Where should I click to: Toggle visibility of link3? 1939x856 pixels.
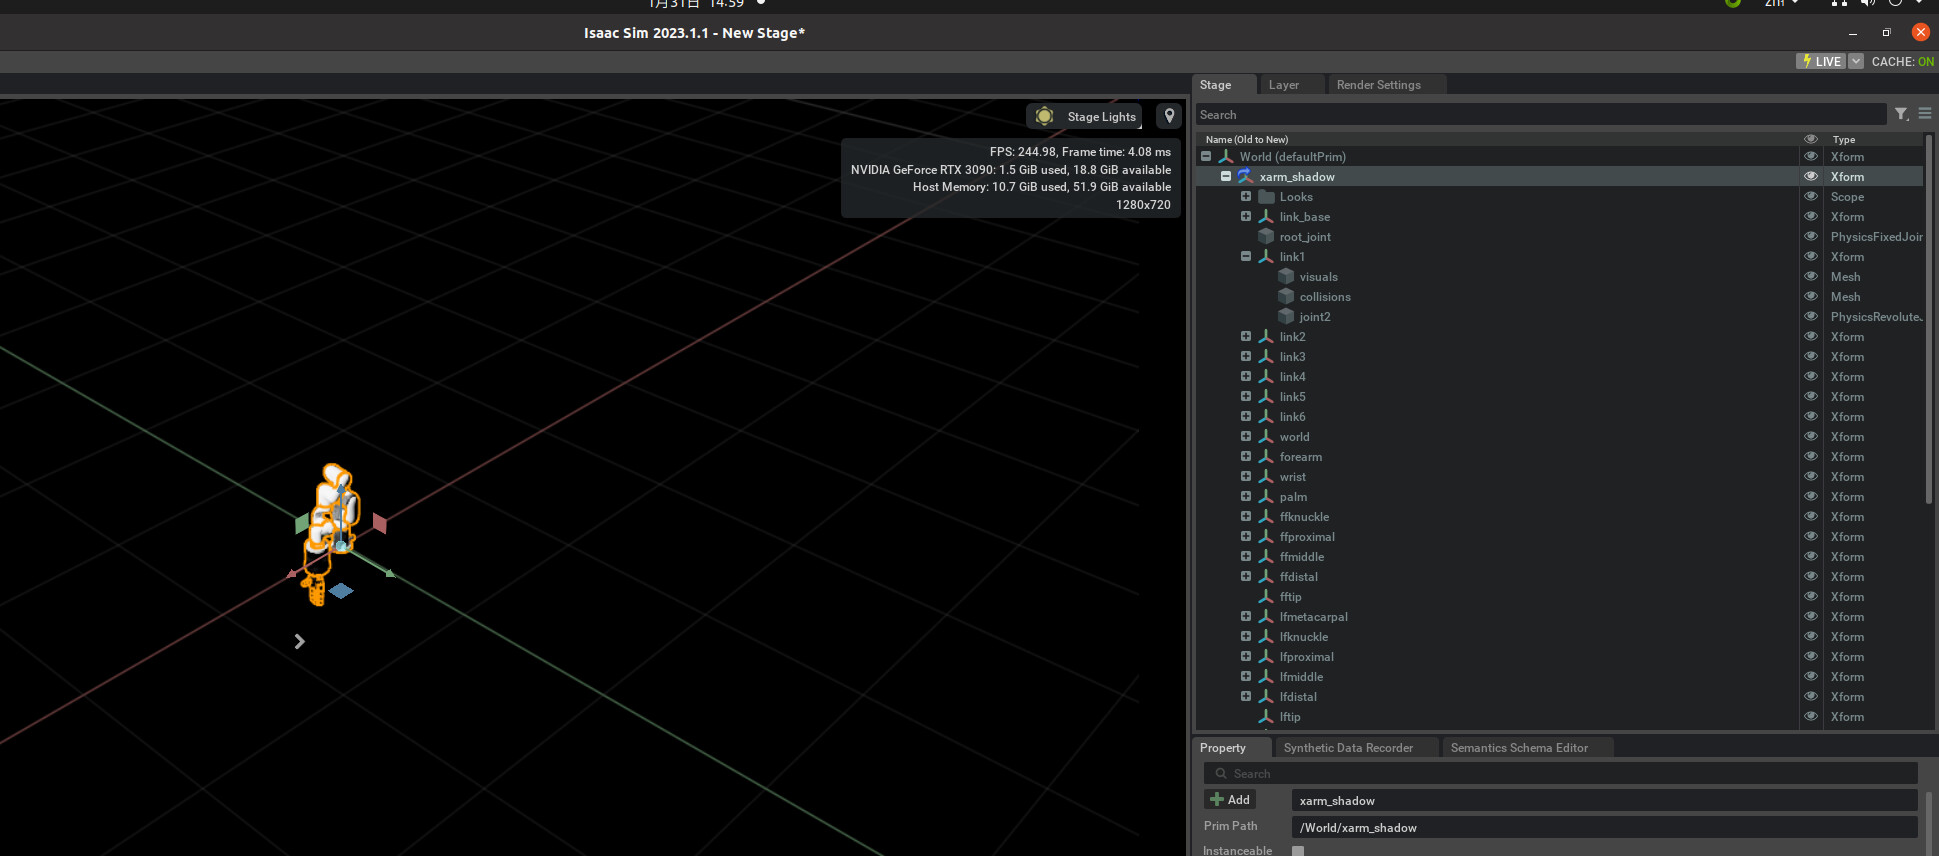(x=1811, y=356)
